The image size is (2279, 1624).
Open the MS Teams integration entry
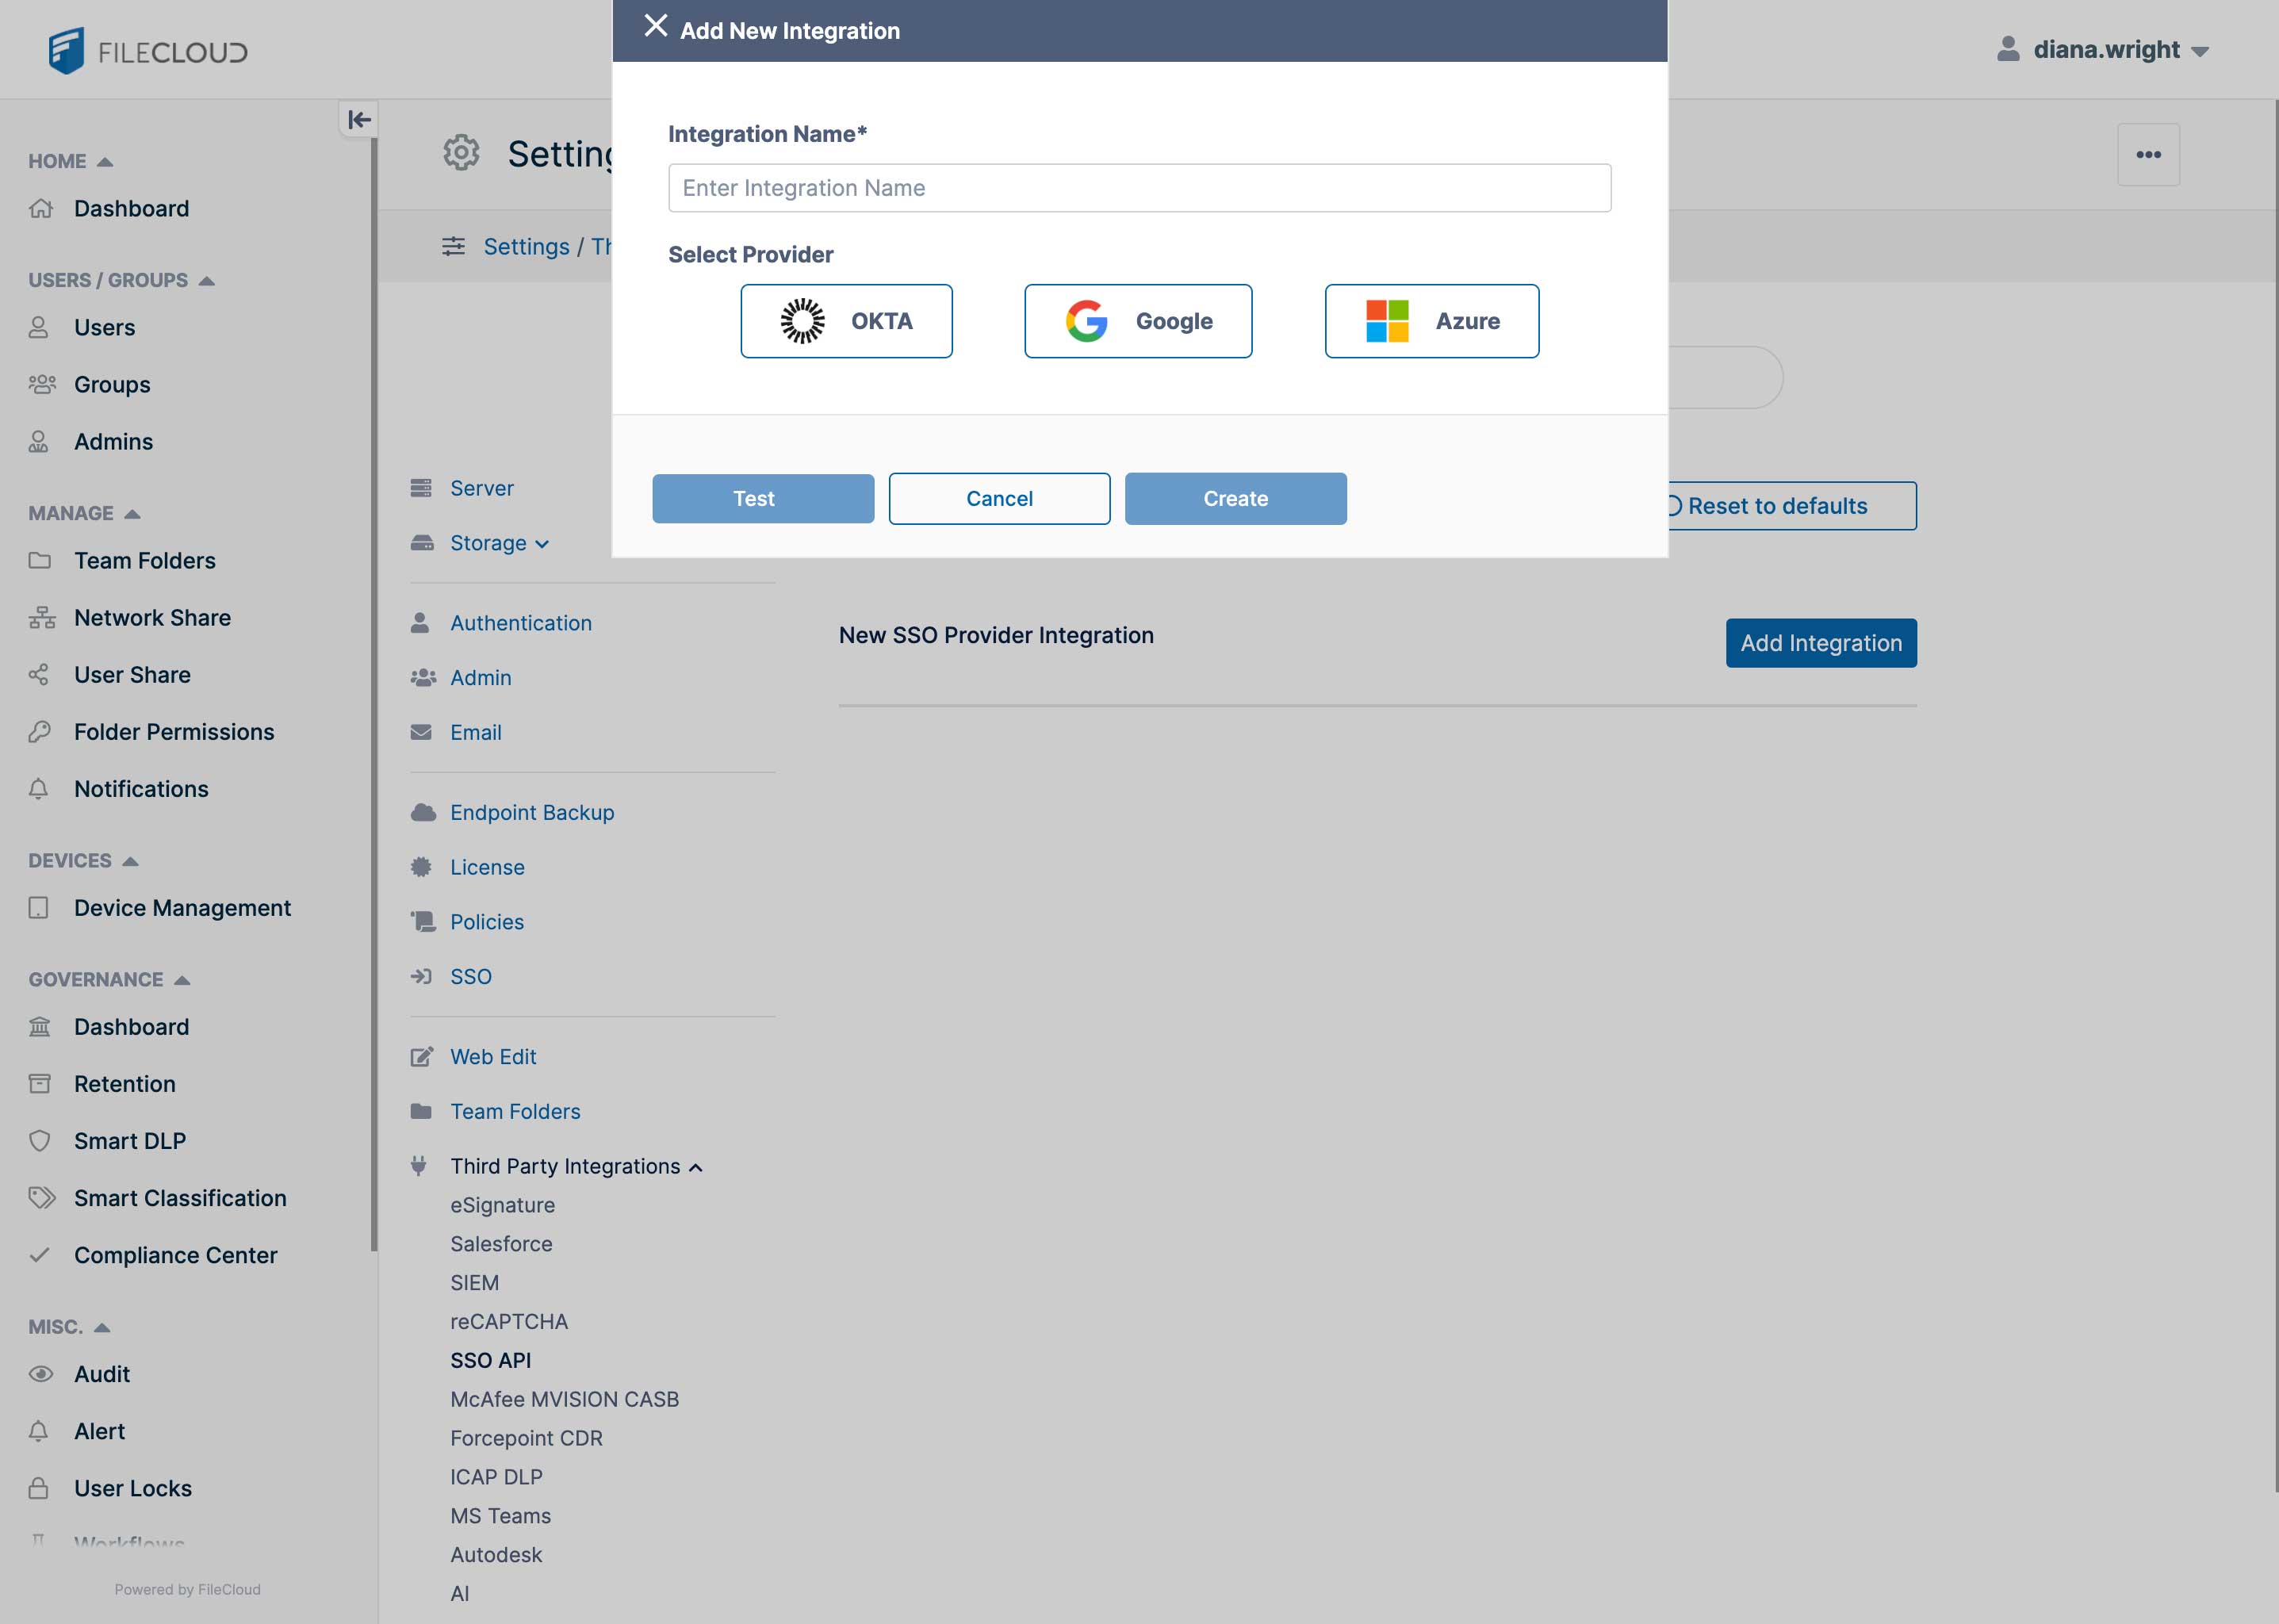tap(500, 1515)
